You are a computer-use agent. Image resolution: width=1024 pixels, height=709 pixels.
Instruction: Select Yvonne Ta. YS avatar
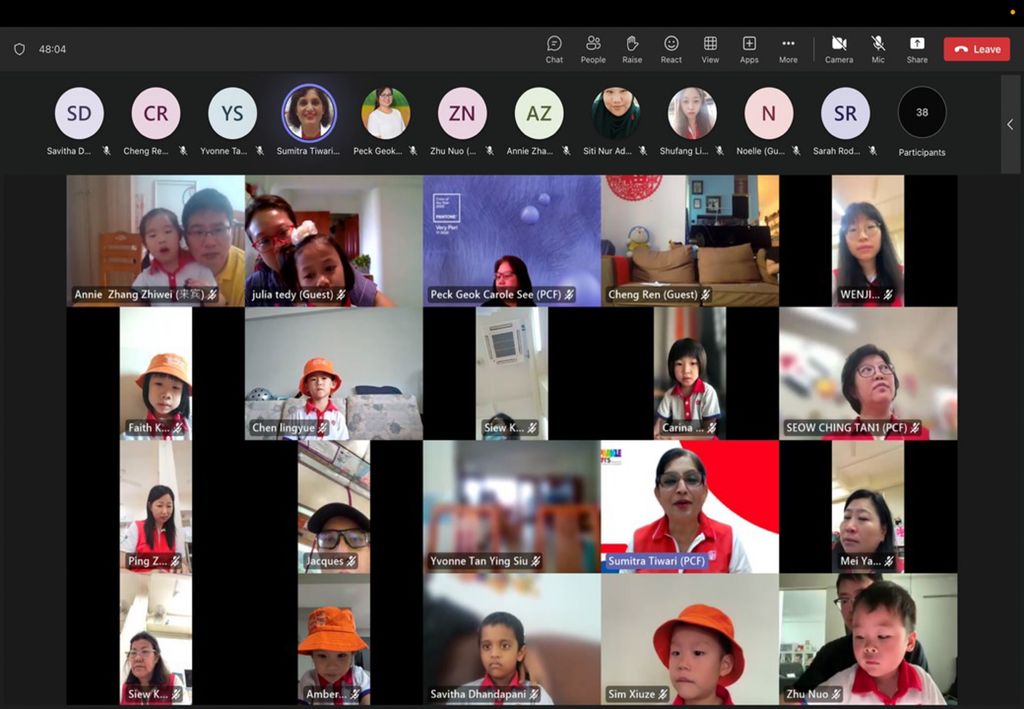[232, 113]
